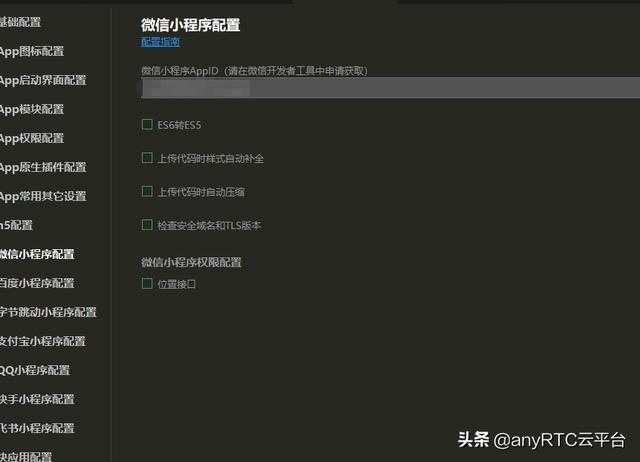The height and width of the screenshot is (462, 640).
Task: Open 百度小程序配置
Action: tap(37, 283)
